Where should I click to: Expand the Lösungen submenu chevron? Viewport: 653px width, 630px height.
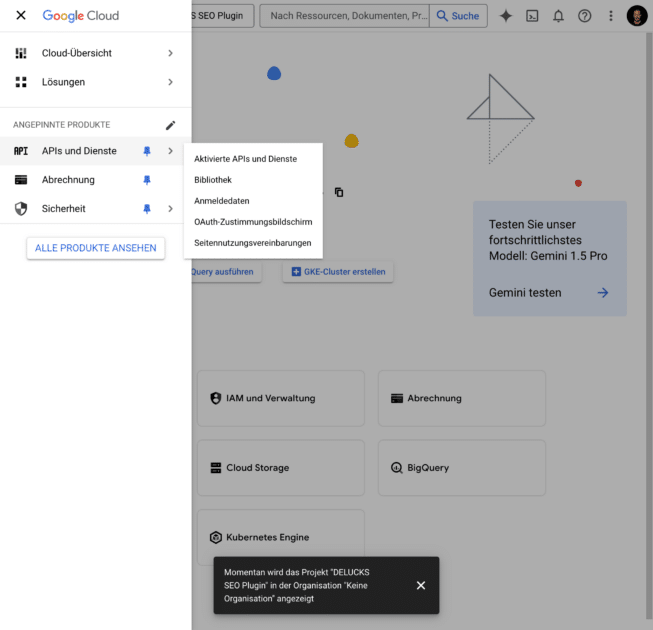(170, 82)
